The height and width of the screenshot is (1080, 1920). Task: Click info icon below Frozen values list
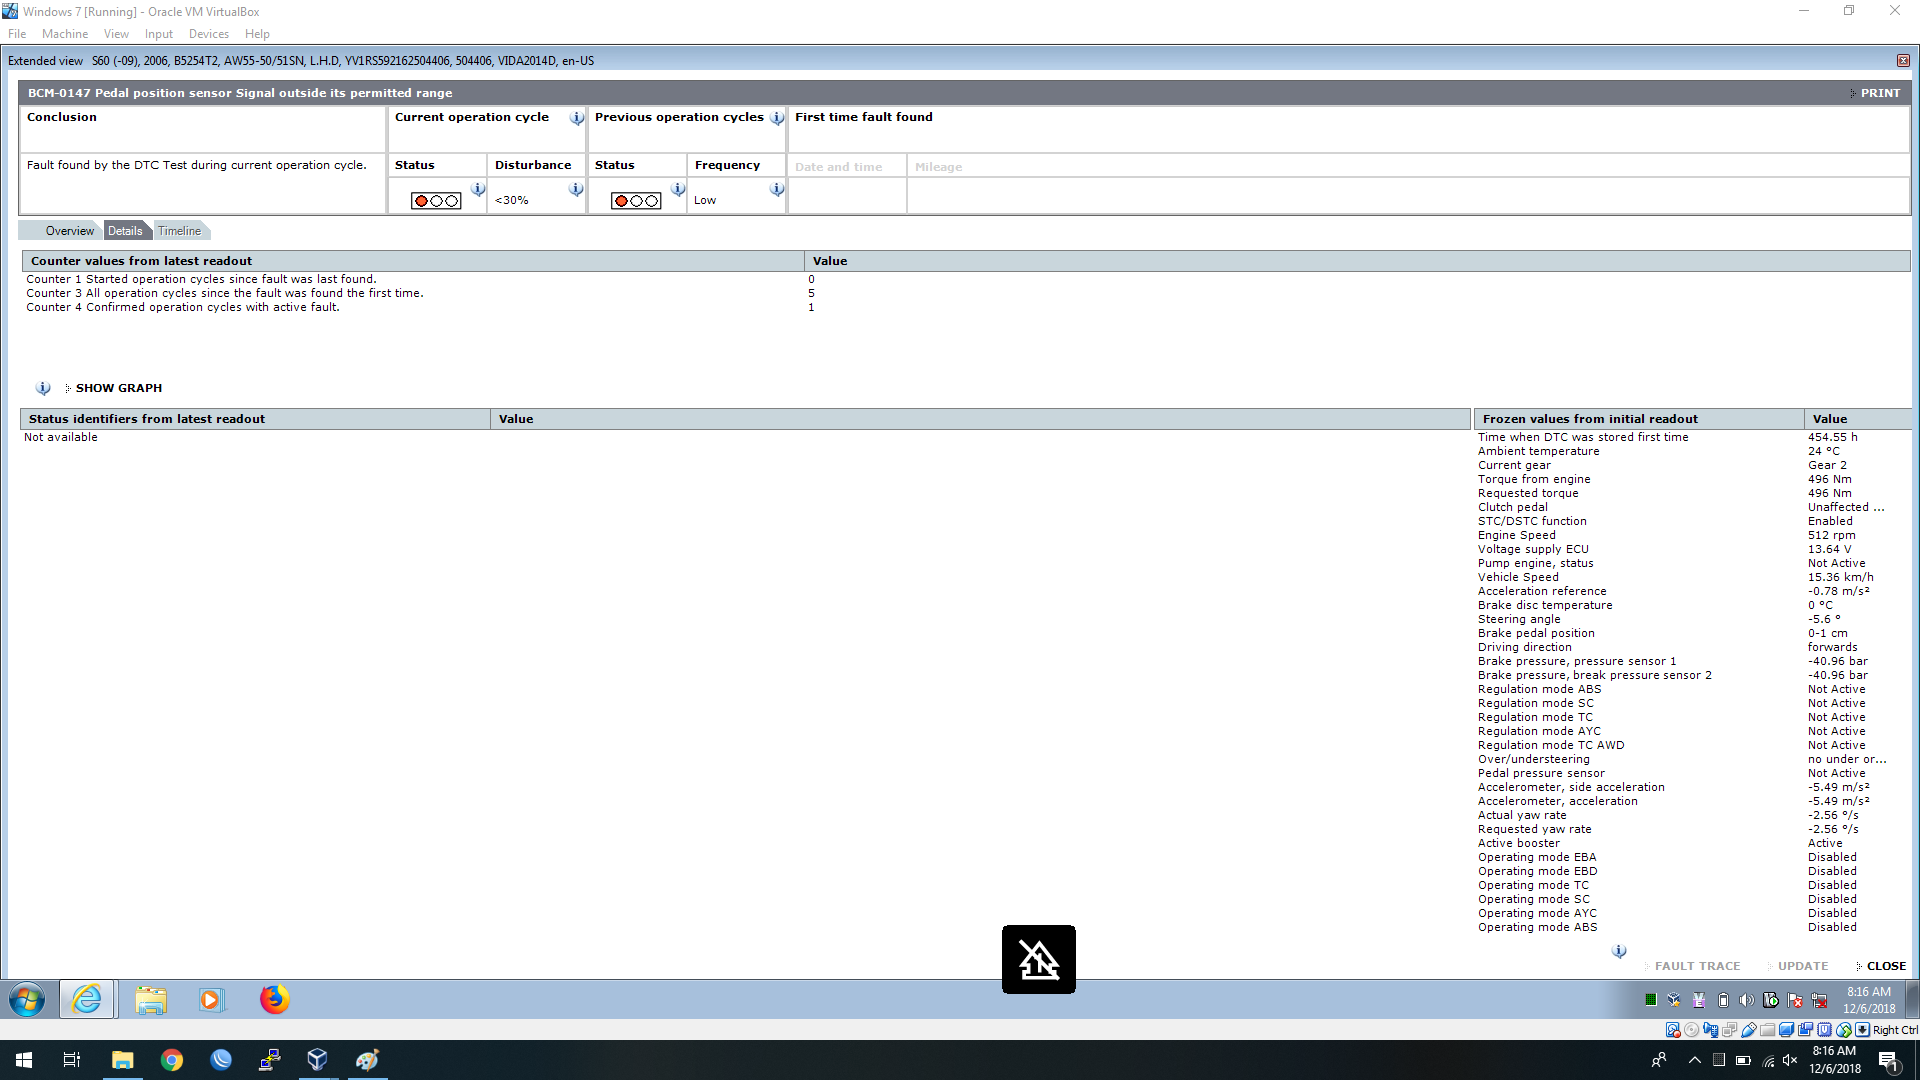point(1619,951)
